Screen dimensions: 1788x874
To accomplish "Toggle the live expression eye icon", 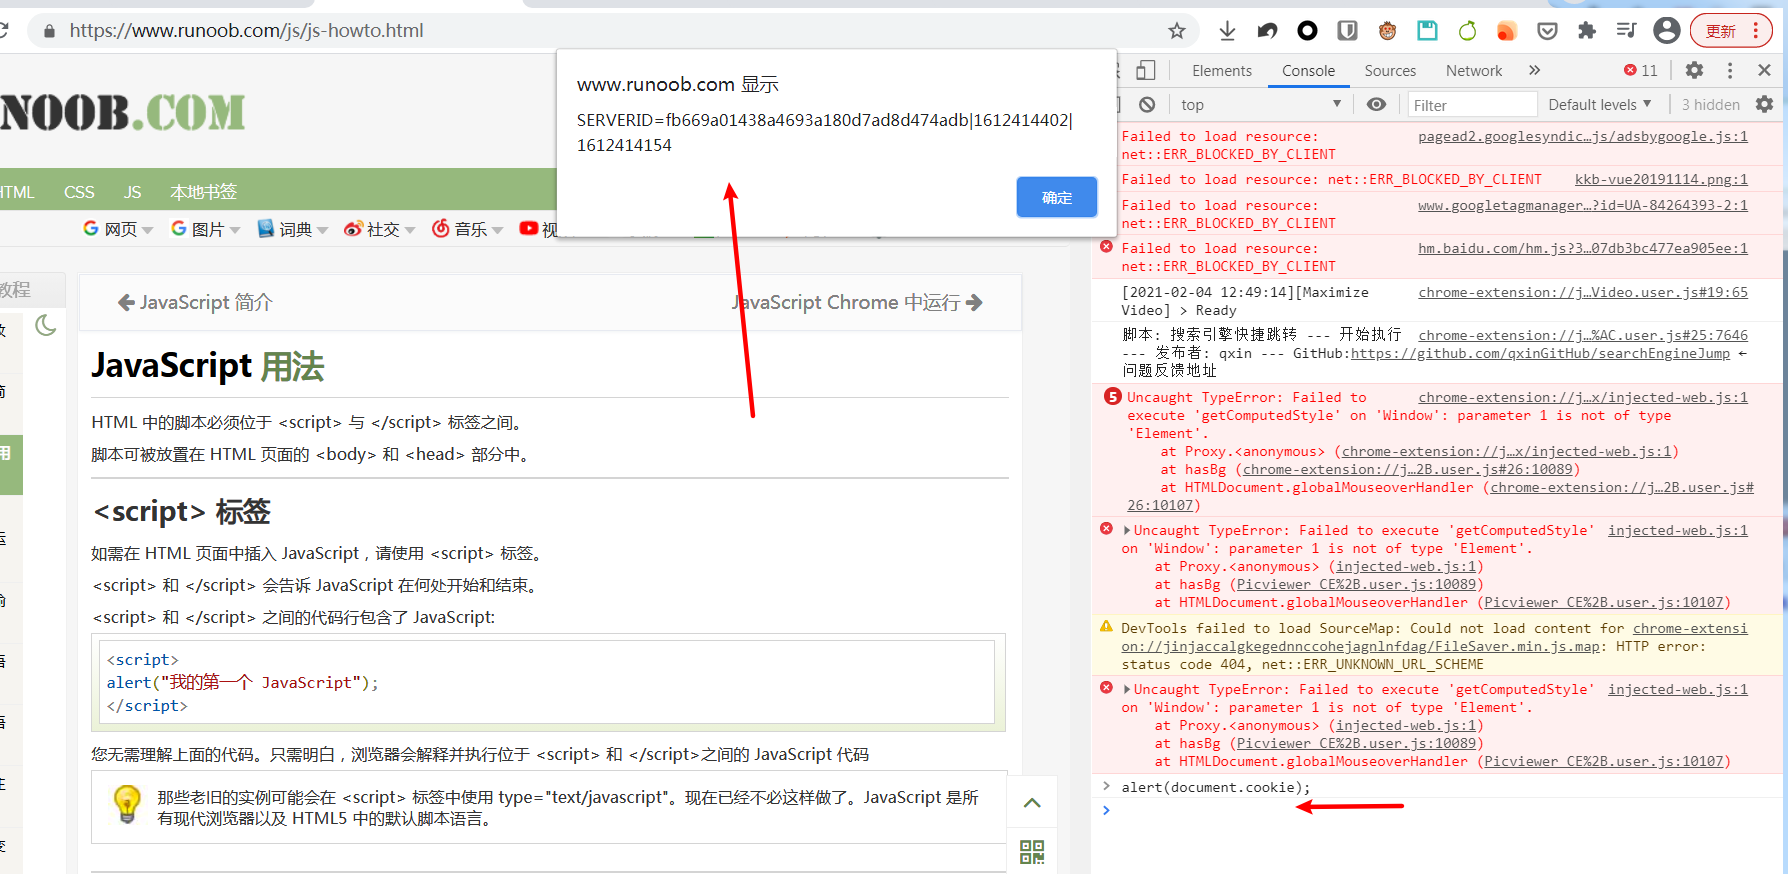I will point(1377,104).
